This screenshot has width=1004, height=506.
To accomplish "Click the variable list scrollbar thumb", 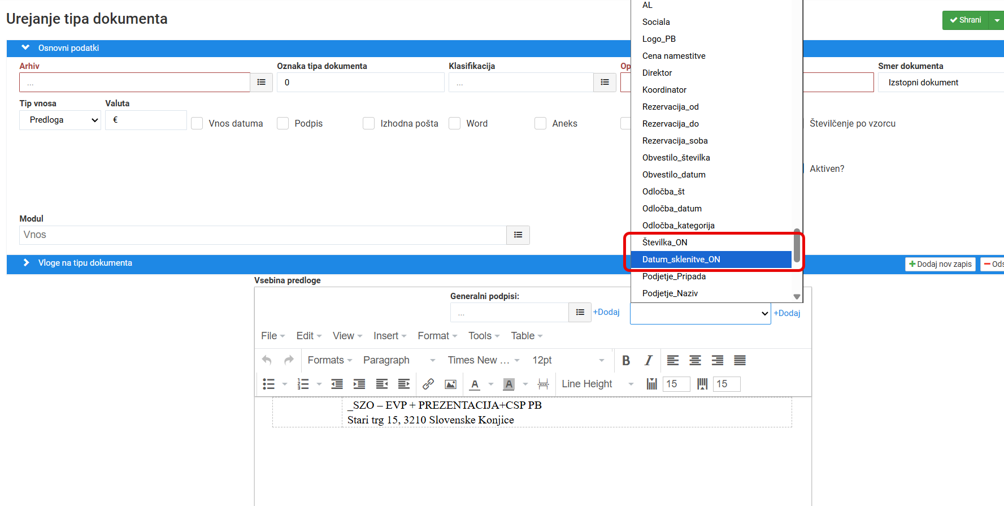I will coord(797,245).
